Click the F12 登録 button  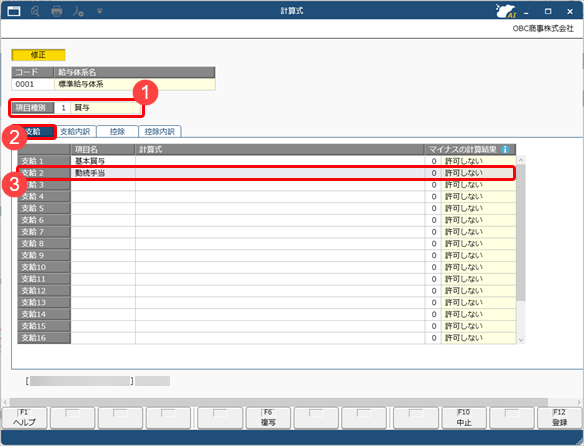point(560,418)
